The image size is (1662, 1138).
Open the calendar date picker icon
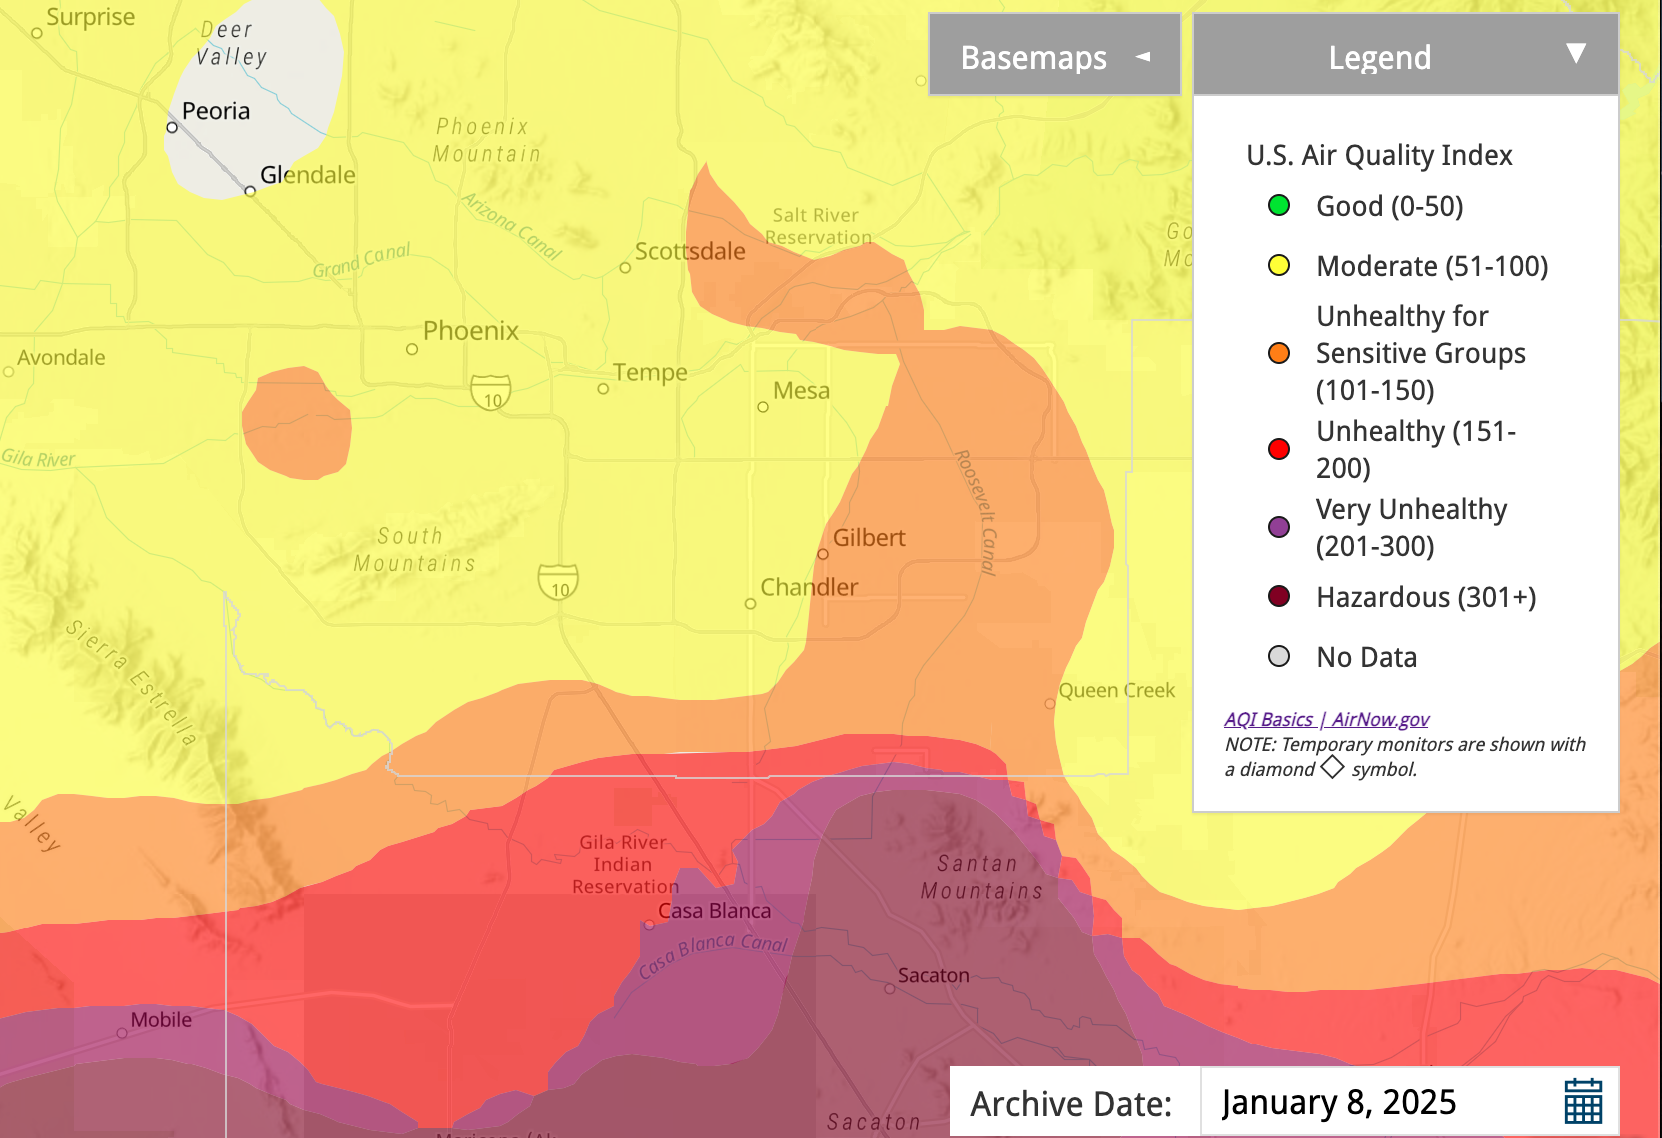(x=1582, y=1101)
